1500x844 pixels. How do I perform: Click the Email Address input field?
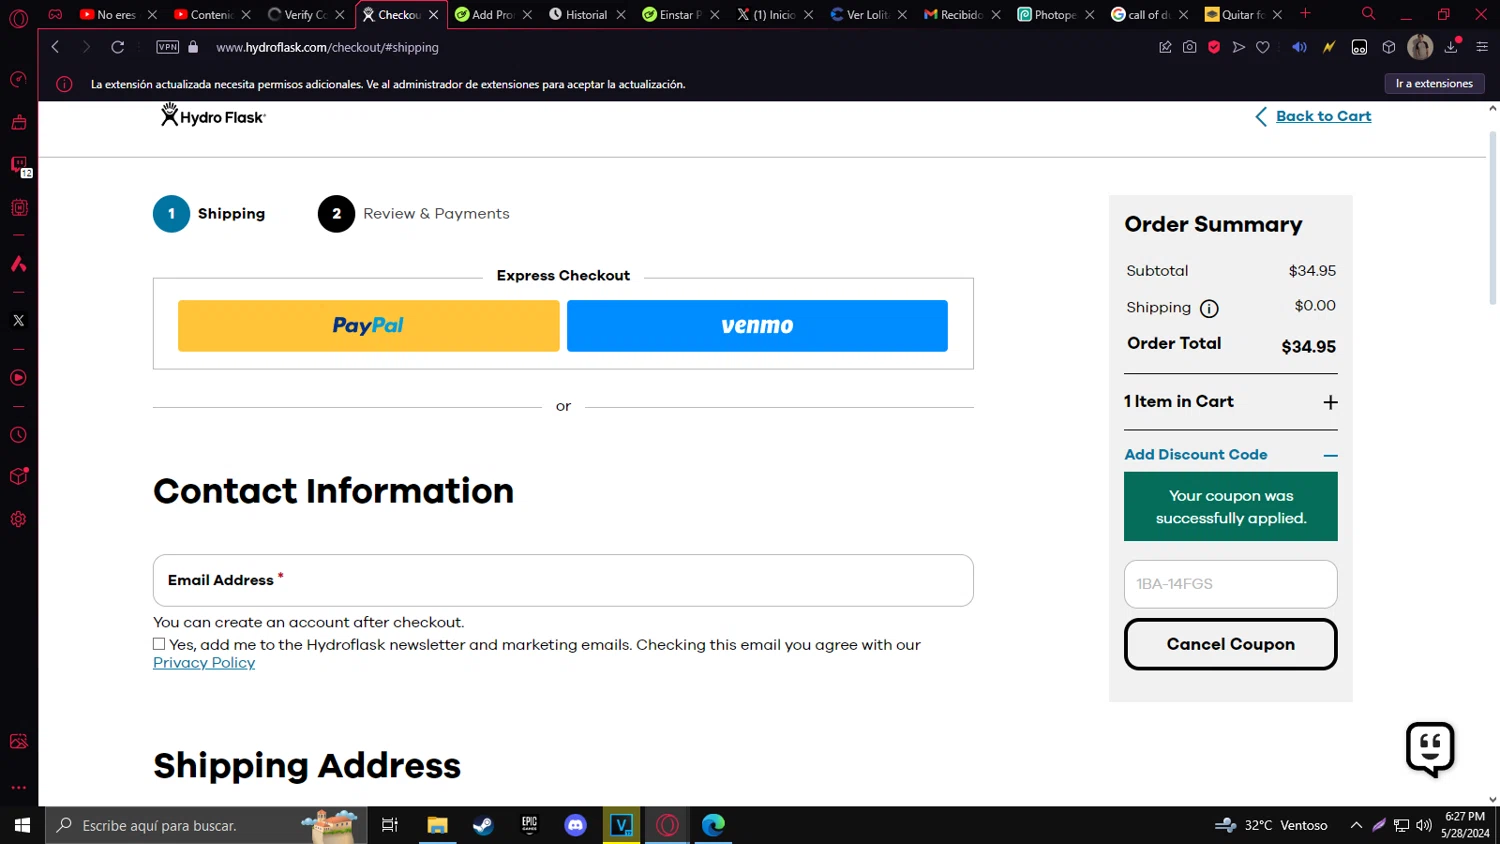pos(563,580)
